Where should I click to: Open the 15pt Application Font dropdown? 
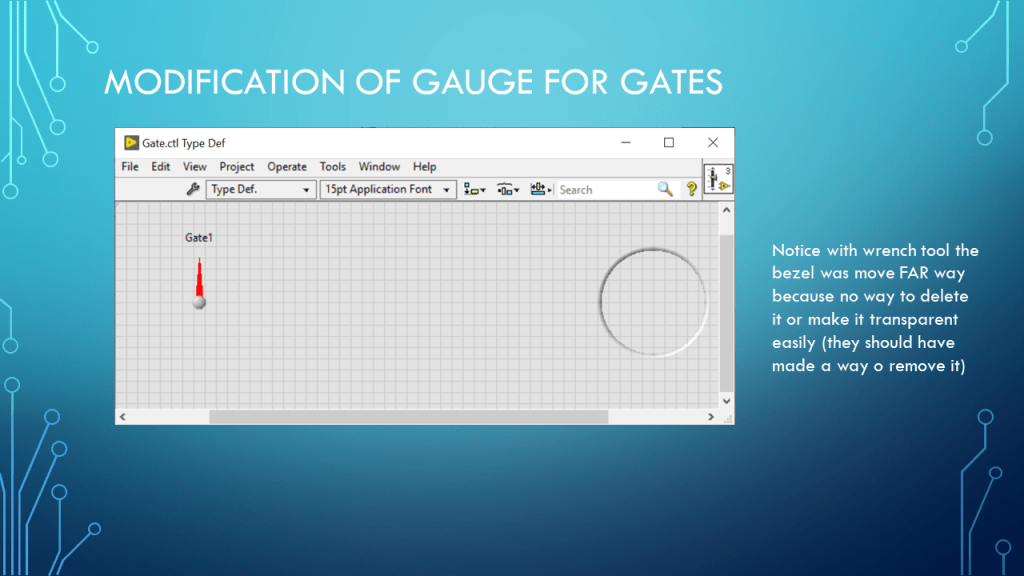click(x=388, y=189)
